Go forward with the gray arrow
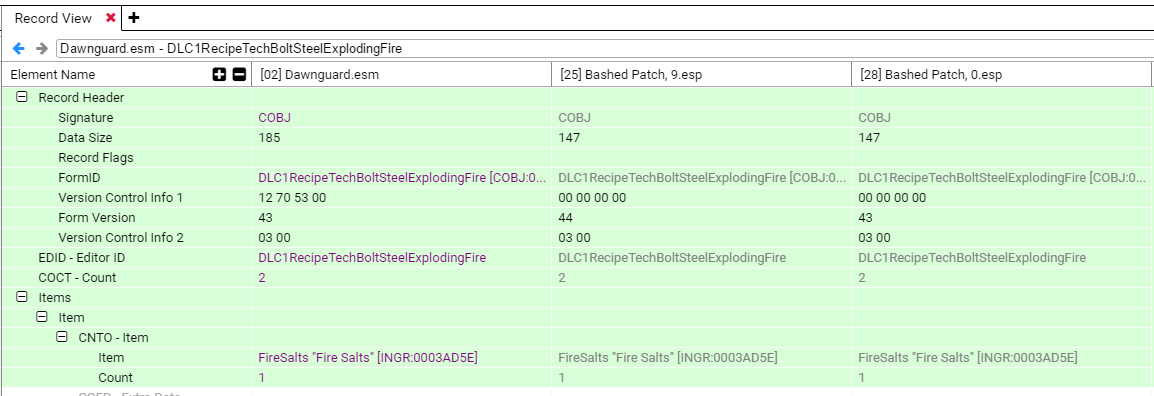Image resolution: width=1154 pixels, height=396 pixels. [x=42, y=49]
